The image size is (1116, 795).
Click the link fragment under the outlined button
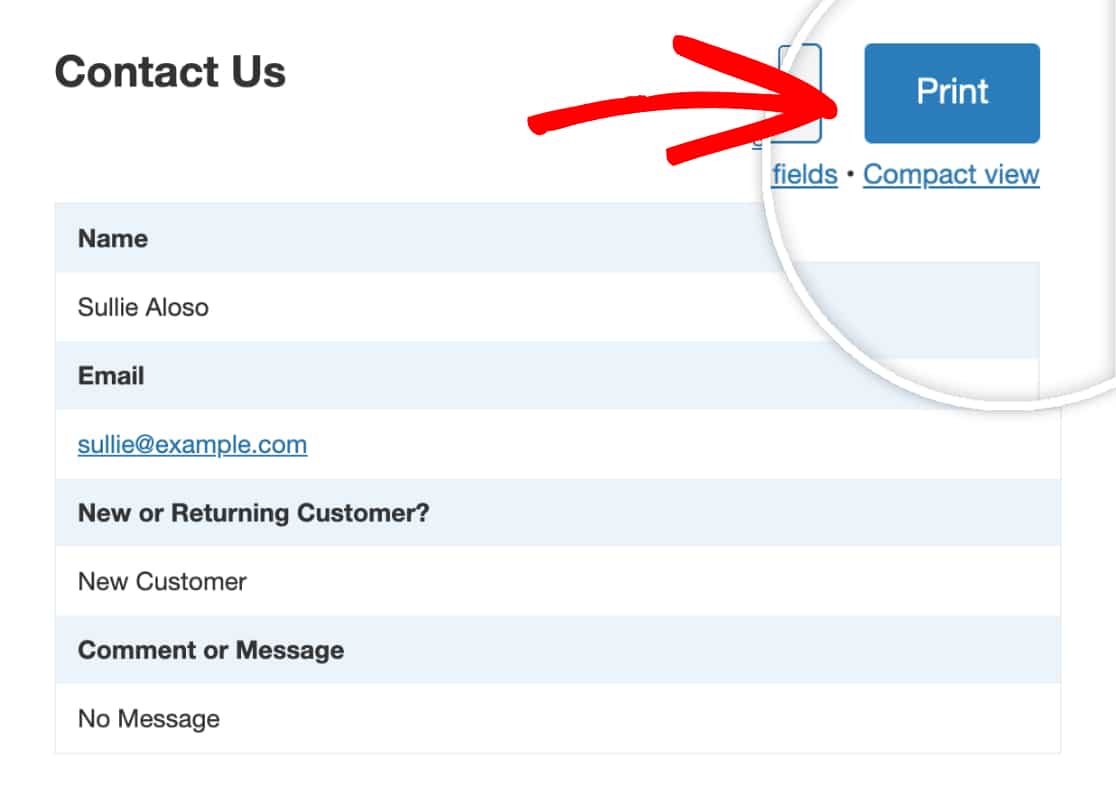click(757, 143)
